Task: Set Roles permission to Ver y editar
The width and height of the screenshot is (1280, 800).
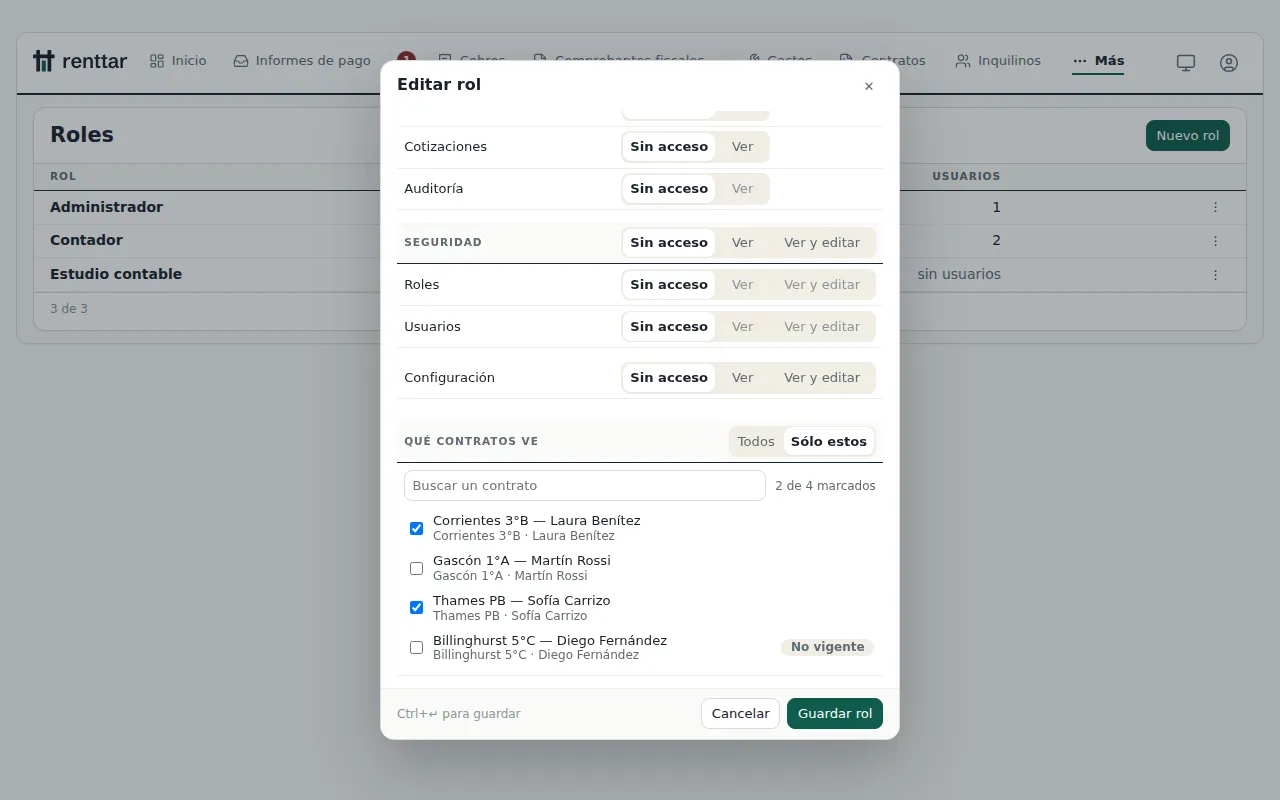Action: (822, 285)
